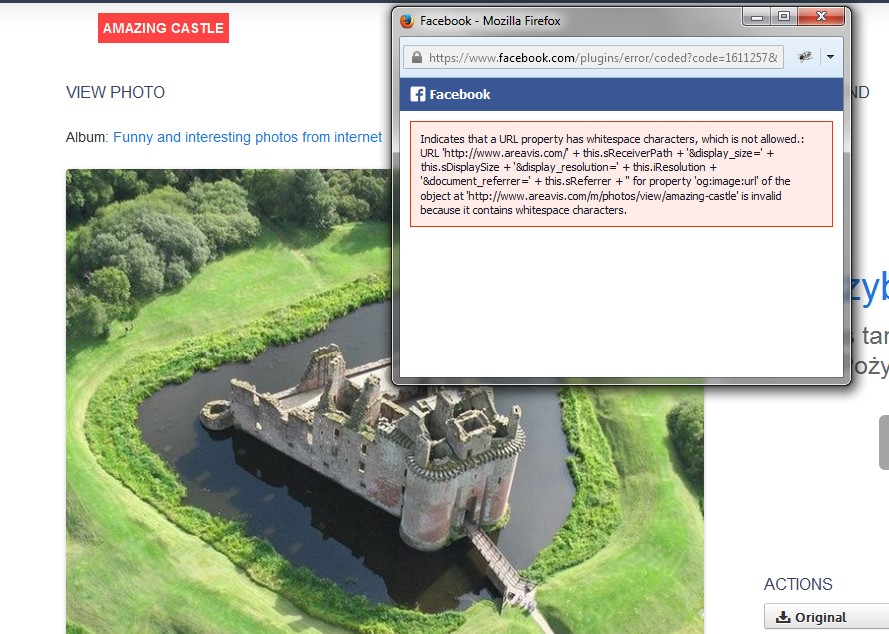Click the bug extension icon beside the URL
Image resolution: width=889 pixels, height=634 pixels.
[x=804, y=58]
